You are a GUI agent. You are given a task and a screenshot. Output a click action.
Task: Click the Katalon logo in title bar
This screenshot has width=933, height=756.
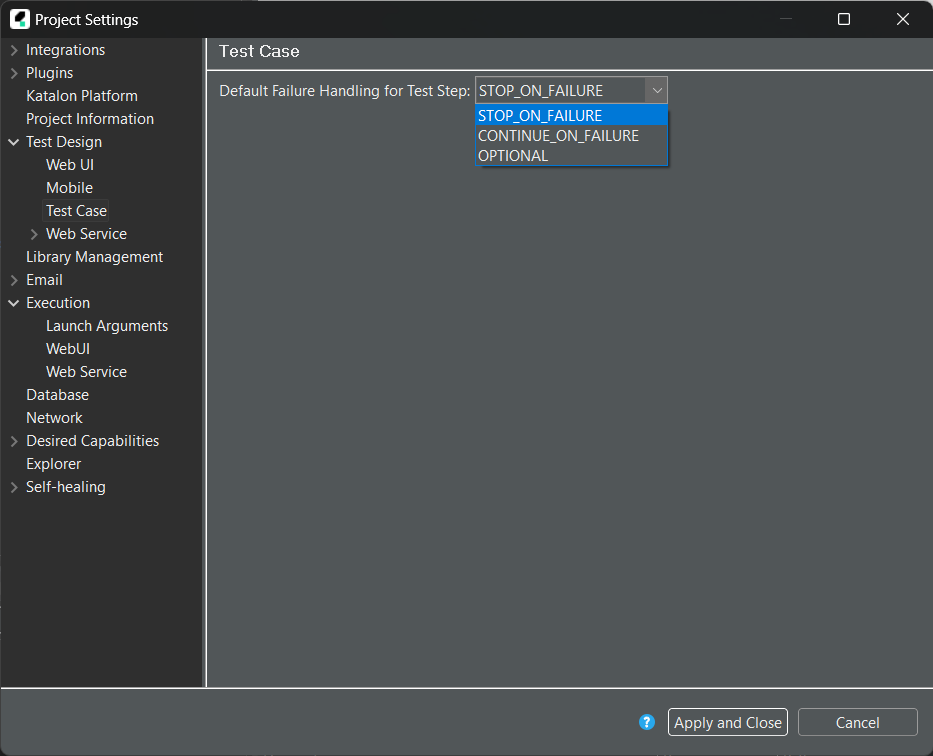[20, 19]
